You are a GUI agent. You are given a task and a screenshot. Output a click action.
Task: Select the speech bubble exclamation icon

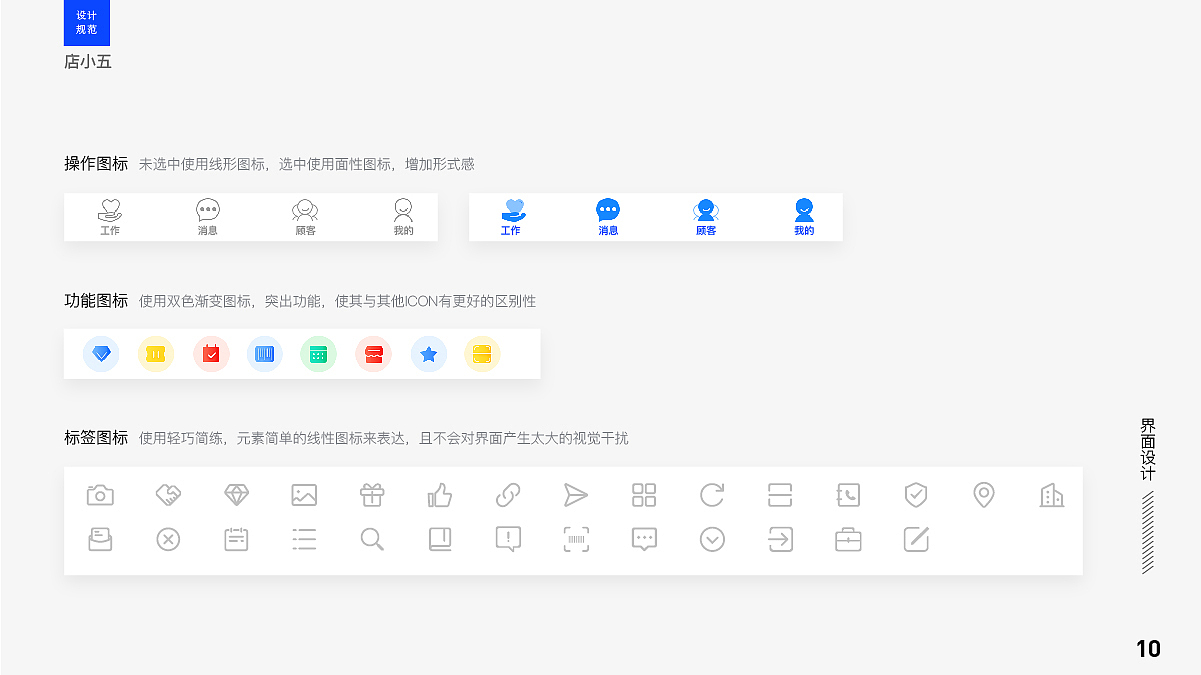508,540
